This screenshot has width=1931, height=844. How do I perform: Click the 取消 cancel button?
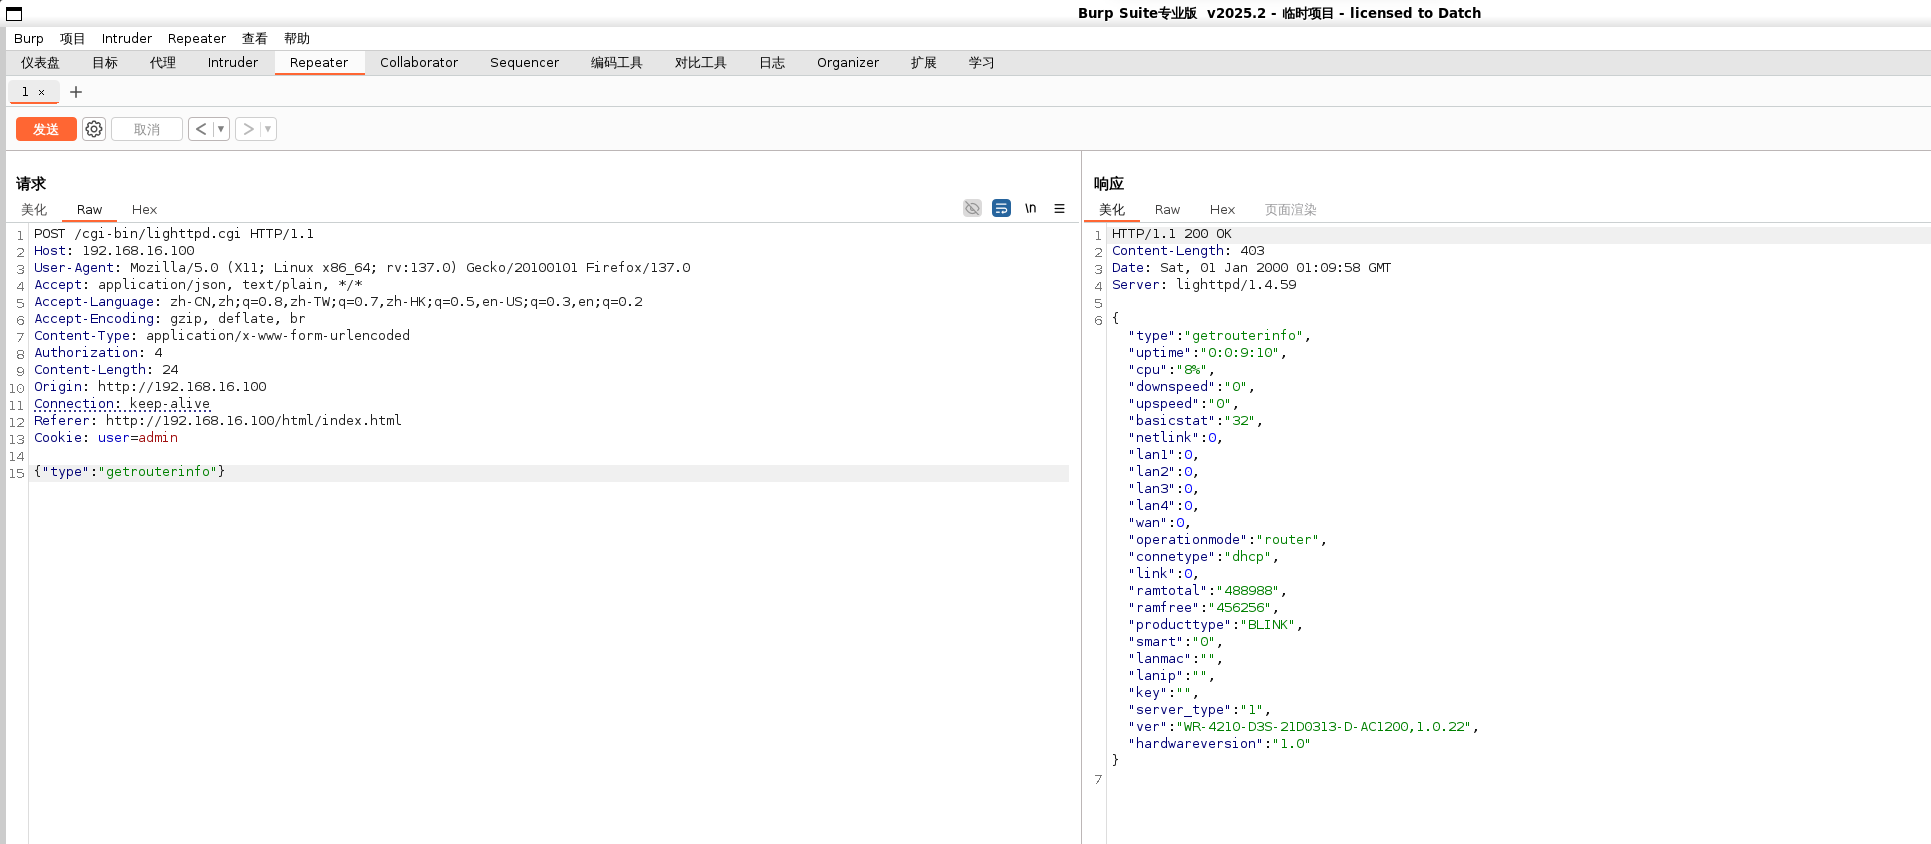tap(147, 129)
